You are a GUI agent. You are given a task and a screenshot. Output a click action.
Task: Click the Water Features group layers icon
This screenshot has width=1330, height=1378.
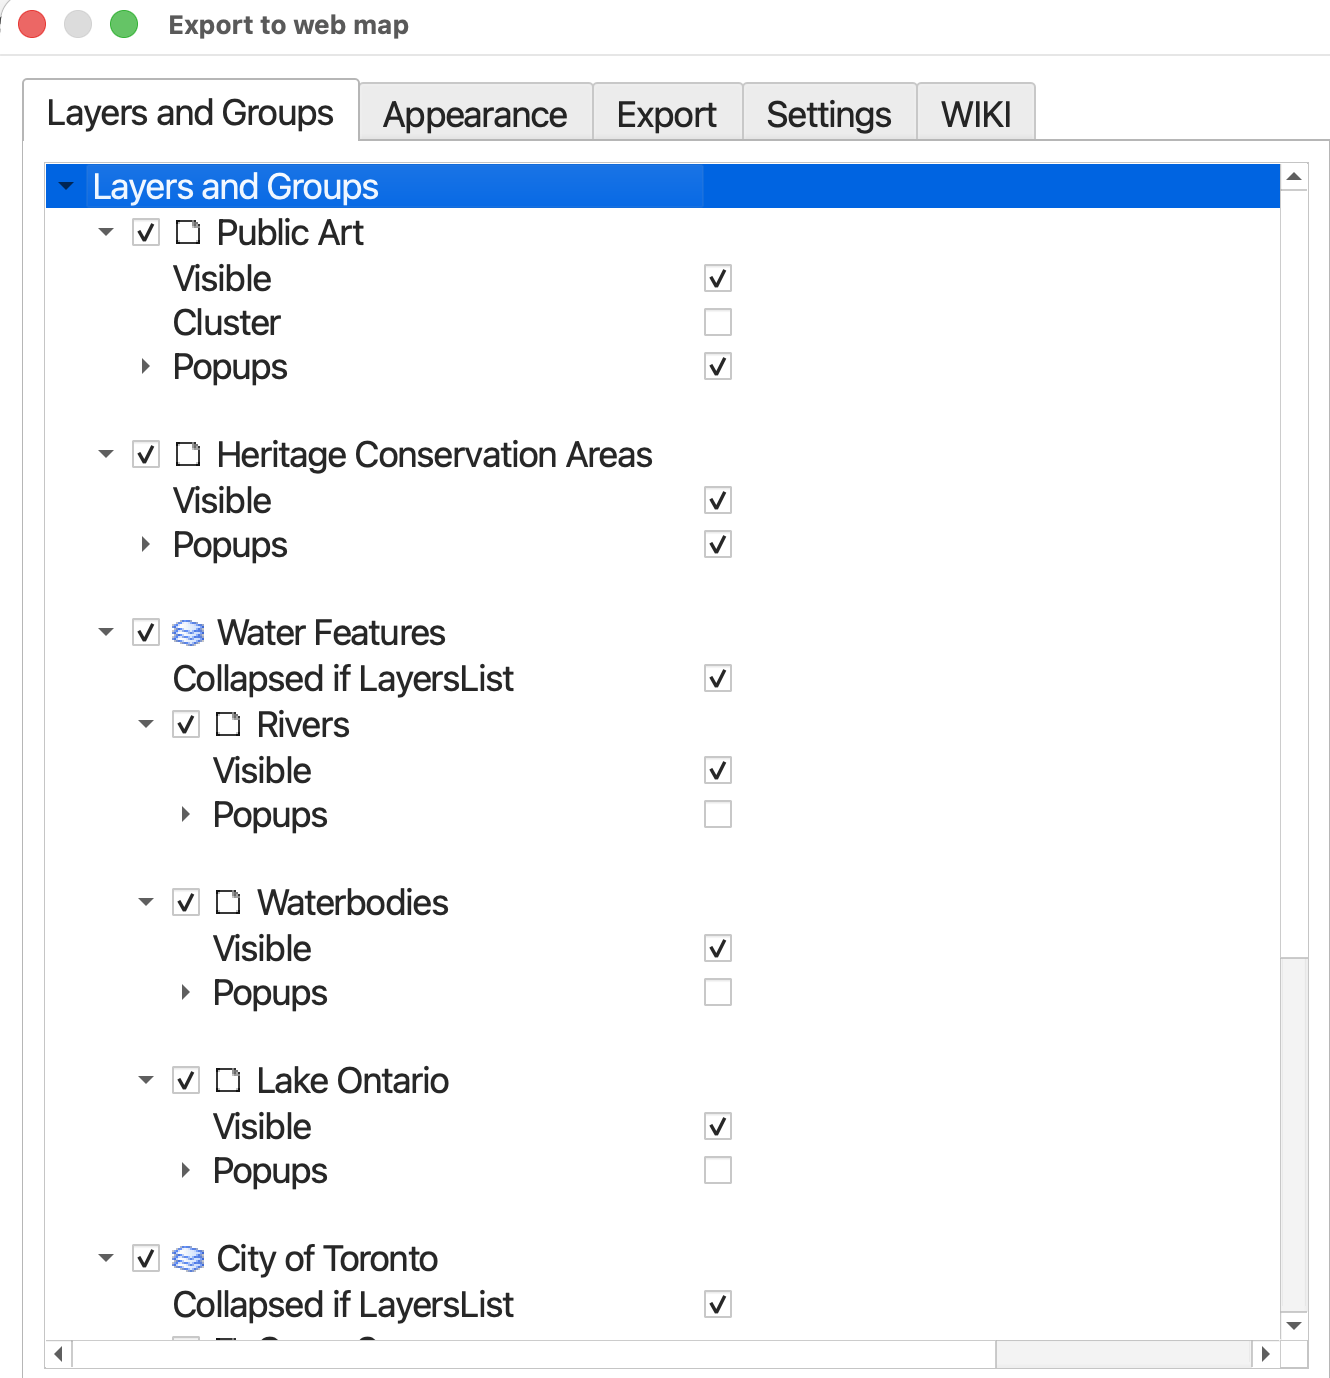point(188,633)
